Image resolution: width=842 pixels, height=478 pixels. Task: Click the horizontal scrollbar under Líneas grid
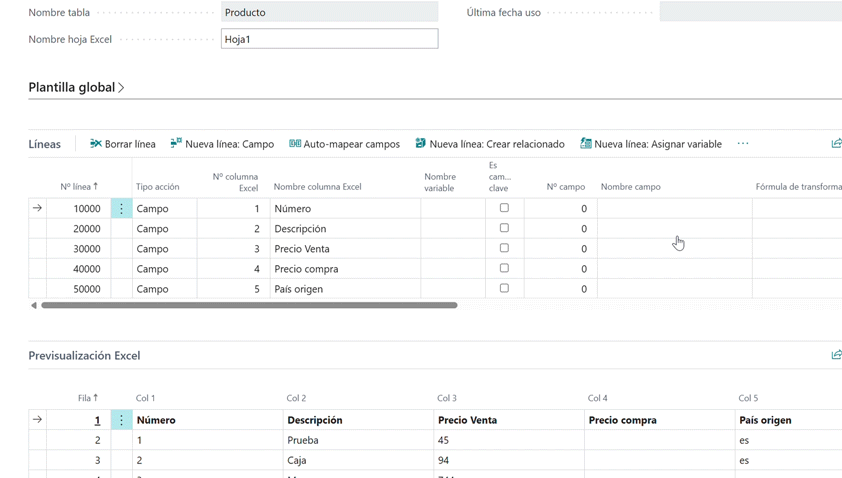click(x=248, y=305)
